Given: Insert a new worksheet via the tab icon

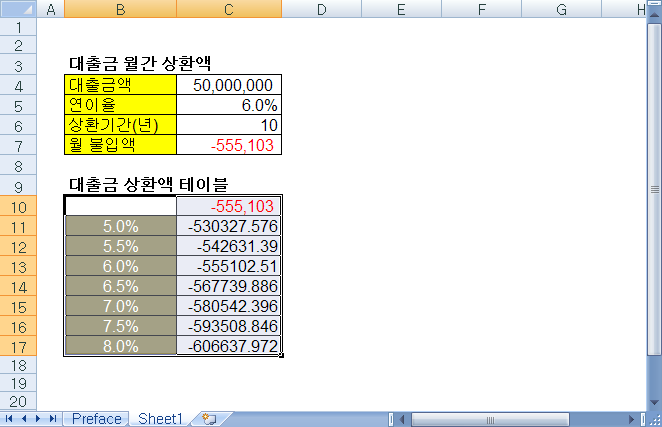Looking at the screenshot, I should [x=209, y=419].
